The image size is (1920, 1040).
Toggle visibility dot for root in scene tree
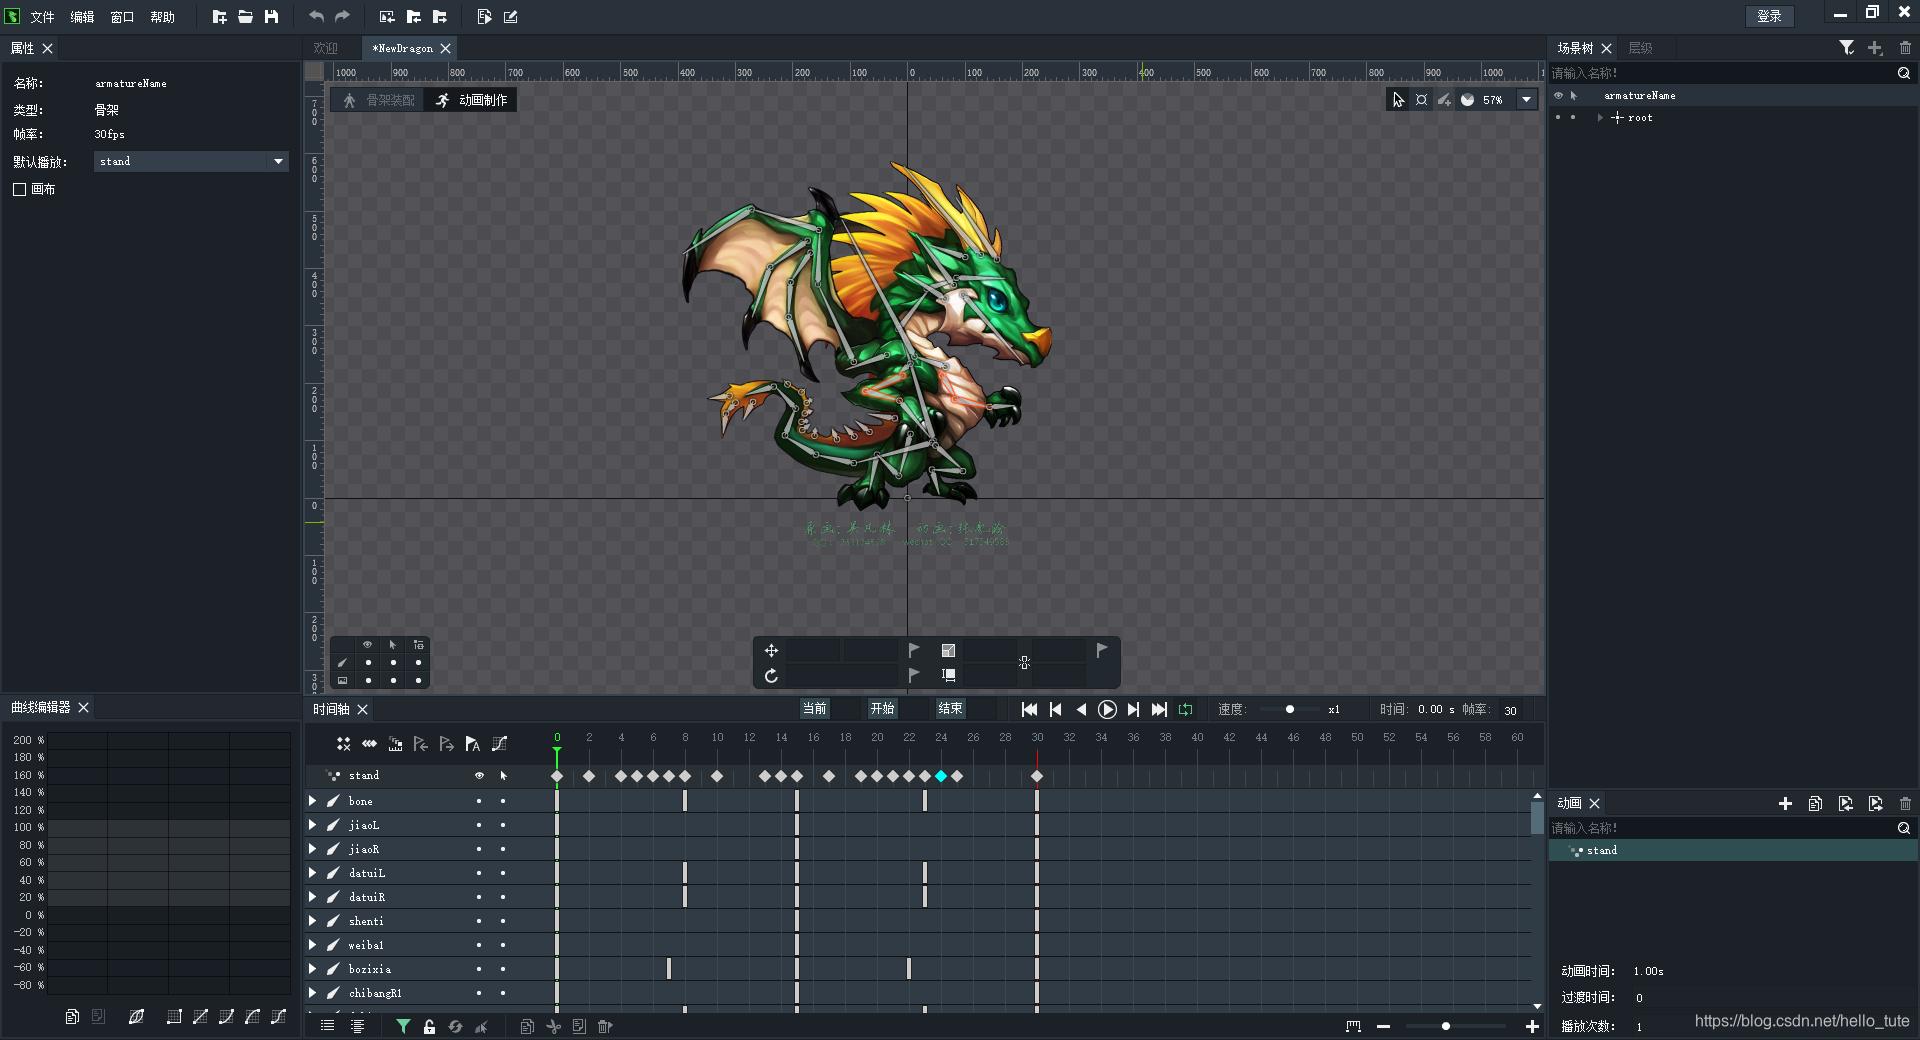pyautogui.click(x=1557, y=117)
